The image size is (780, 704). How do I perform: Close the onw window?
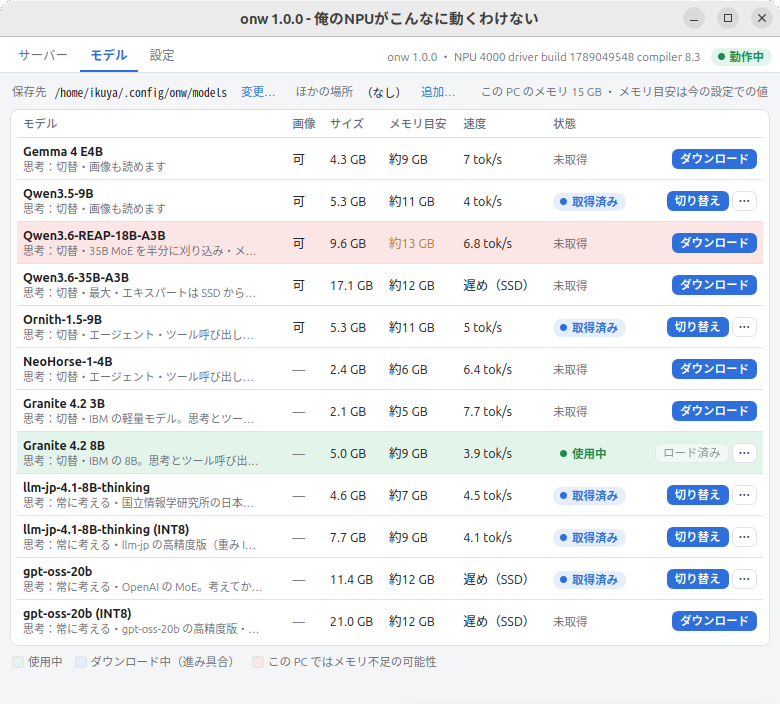762,18
